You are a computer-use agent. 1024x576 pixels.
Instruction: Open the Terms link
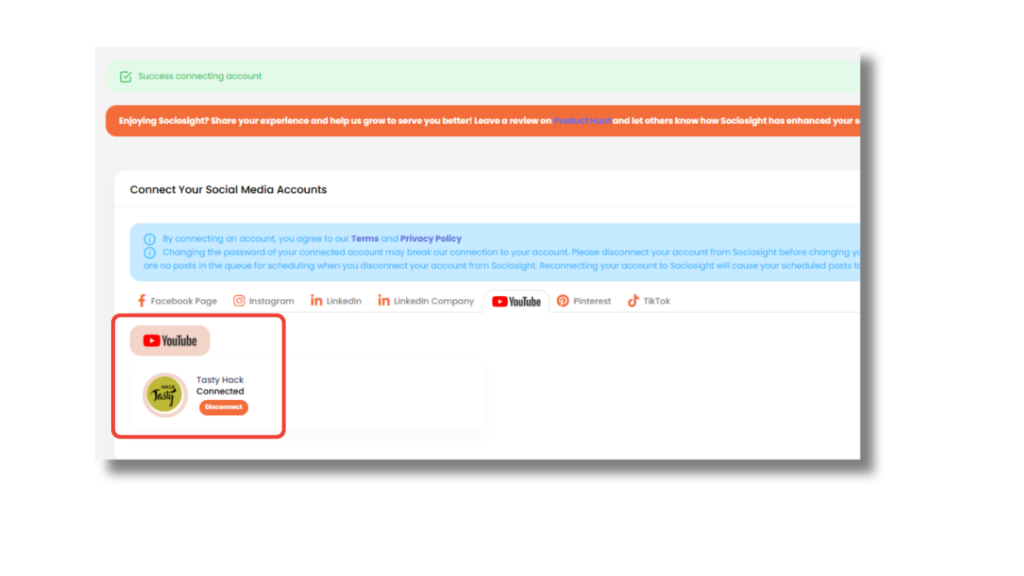[x=365, y=238]
